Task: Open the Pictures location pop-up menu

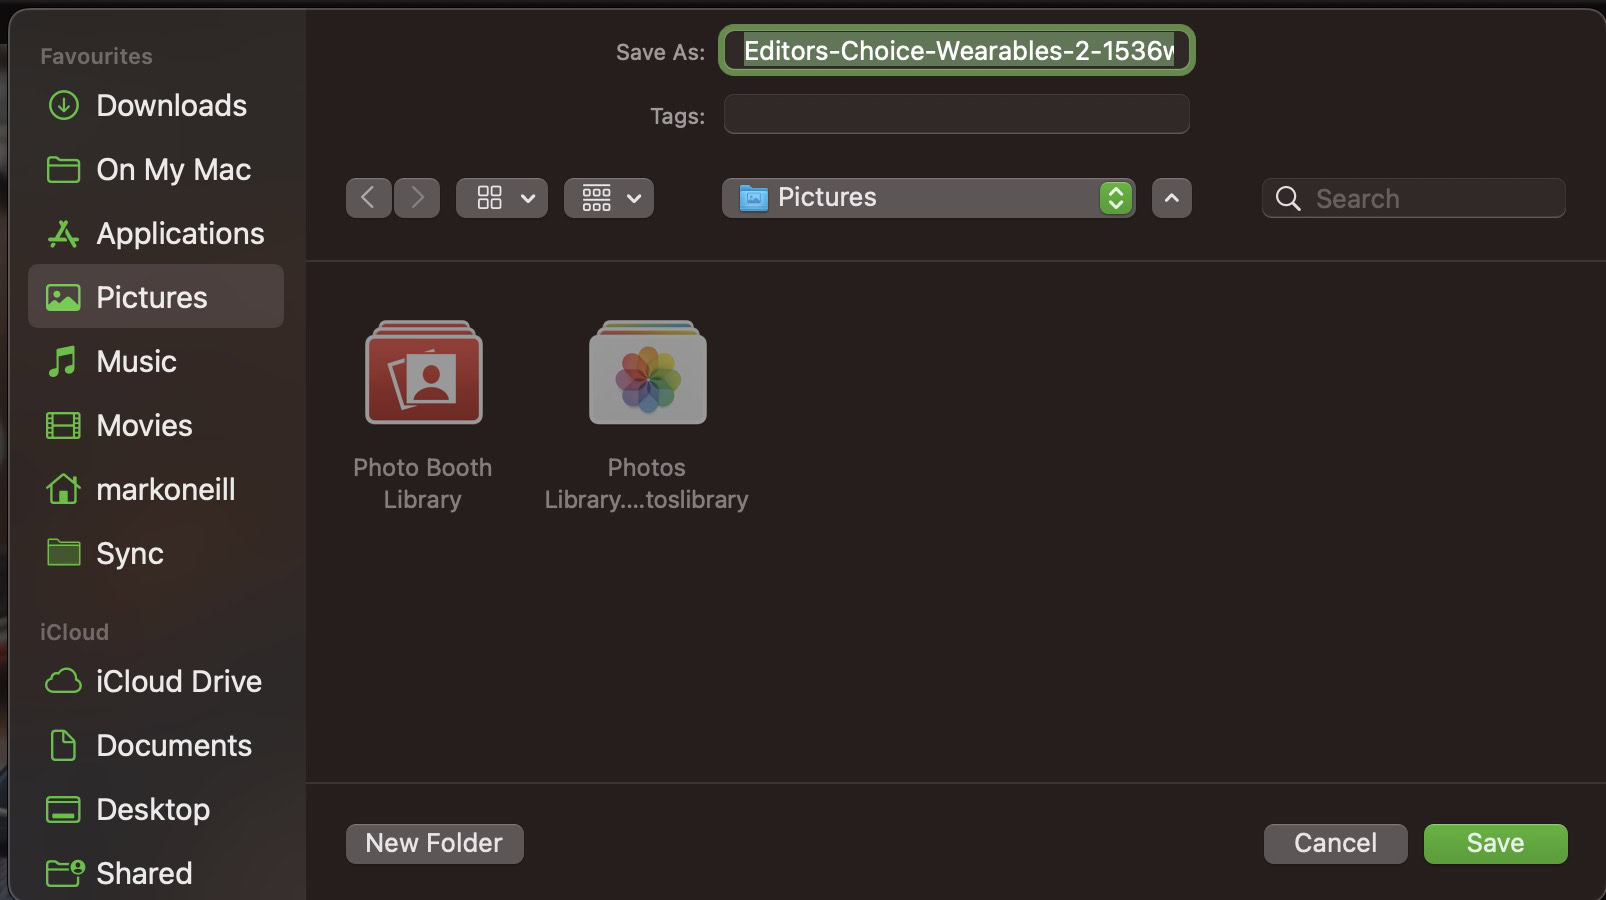Action: 928,198
